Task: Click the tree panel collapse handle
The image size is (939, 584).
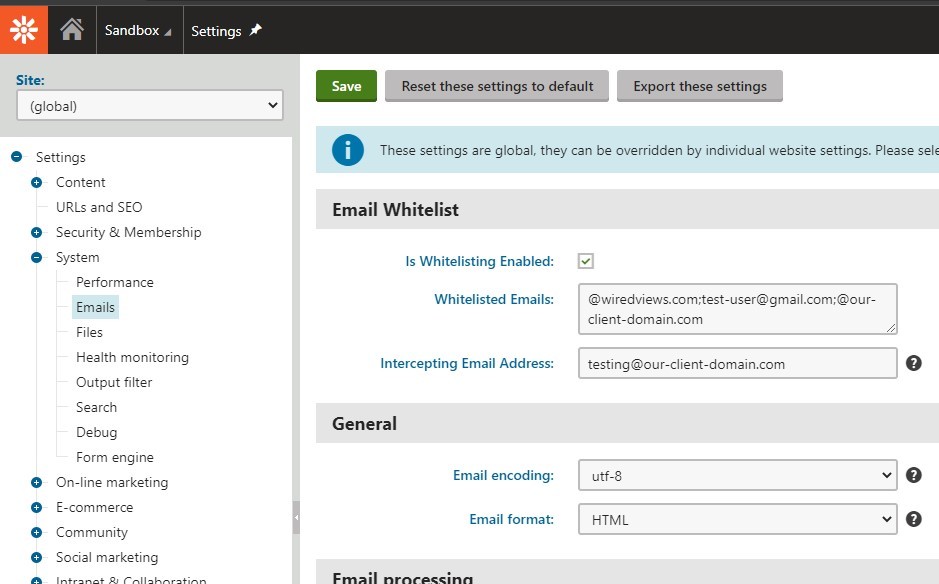Action: click(296, 518)
